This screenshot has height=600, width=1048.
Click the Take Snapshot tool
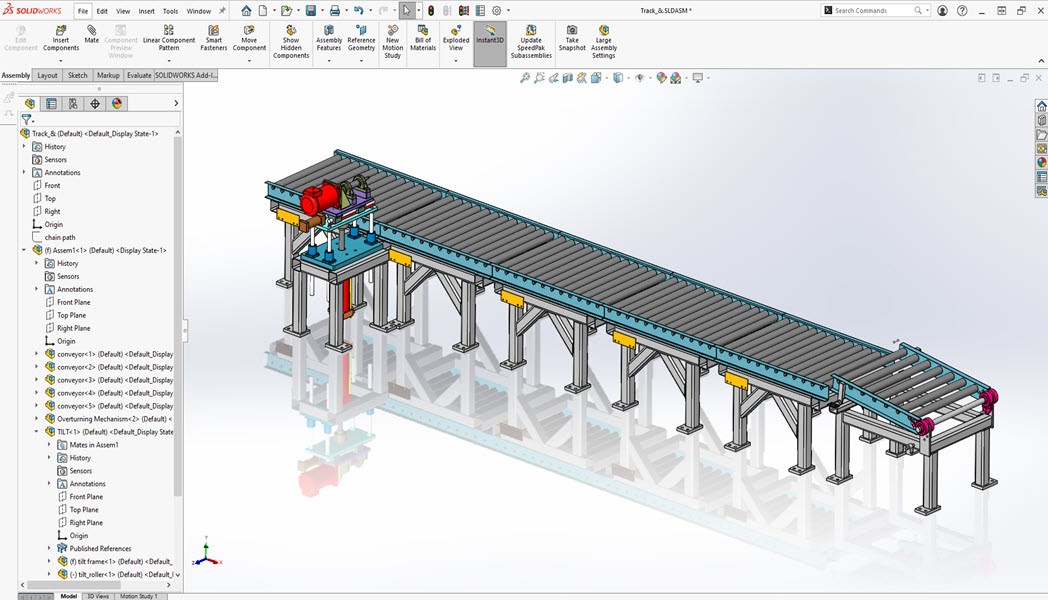tap(572, 39)
